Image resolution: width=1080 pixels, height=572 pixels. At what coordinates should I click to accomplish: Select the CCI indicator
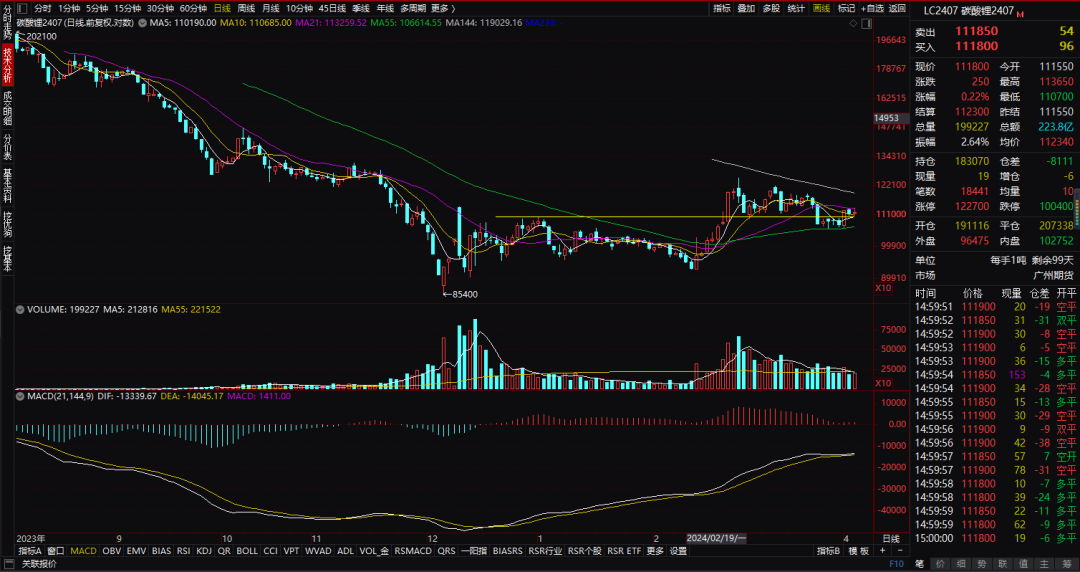click(x=271, y=551)
